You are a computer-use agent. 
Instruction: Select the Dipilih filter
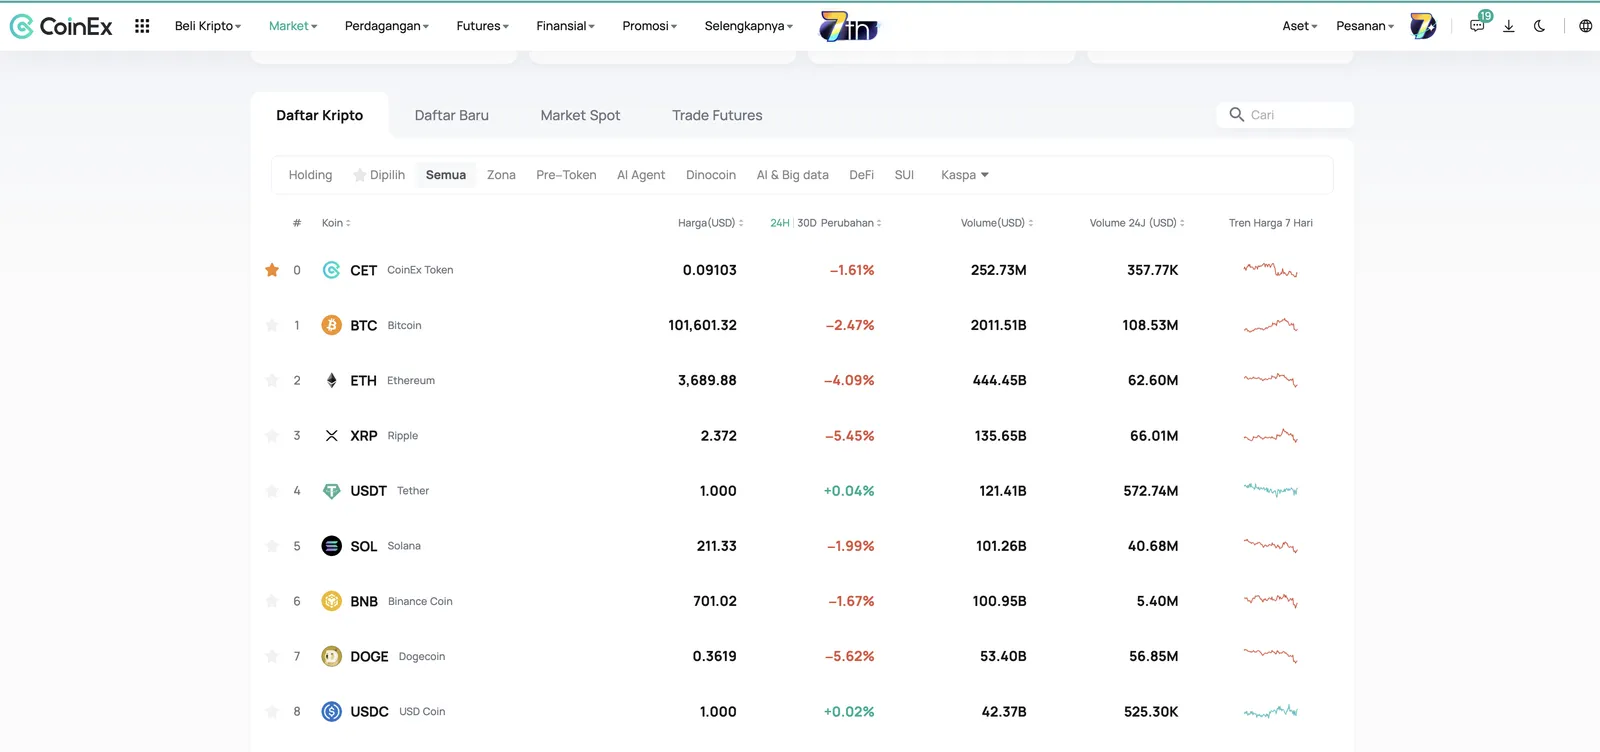pos(379,175)
